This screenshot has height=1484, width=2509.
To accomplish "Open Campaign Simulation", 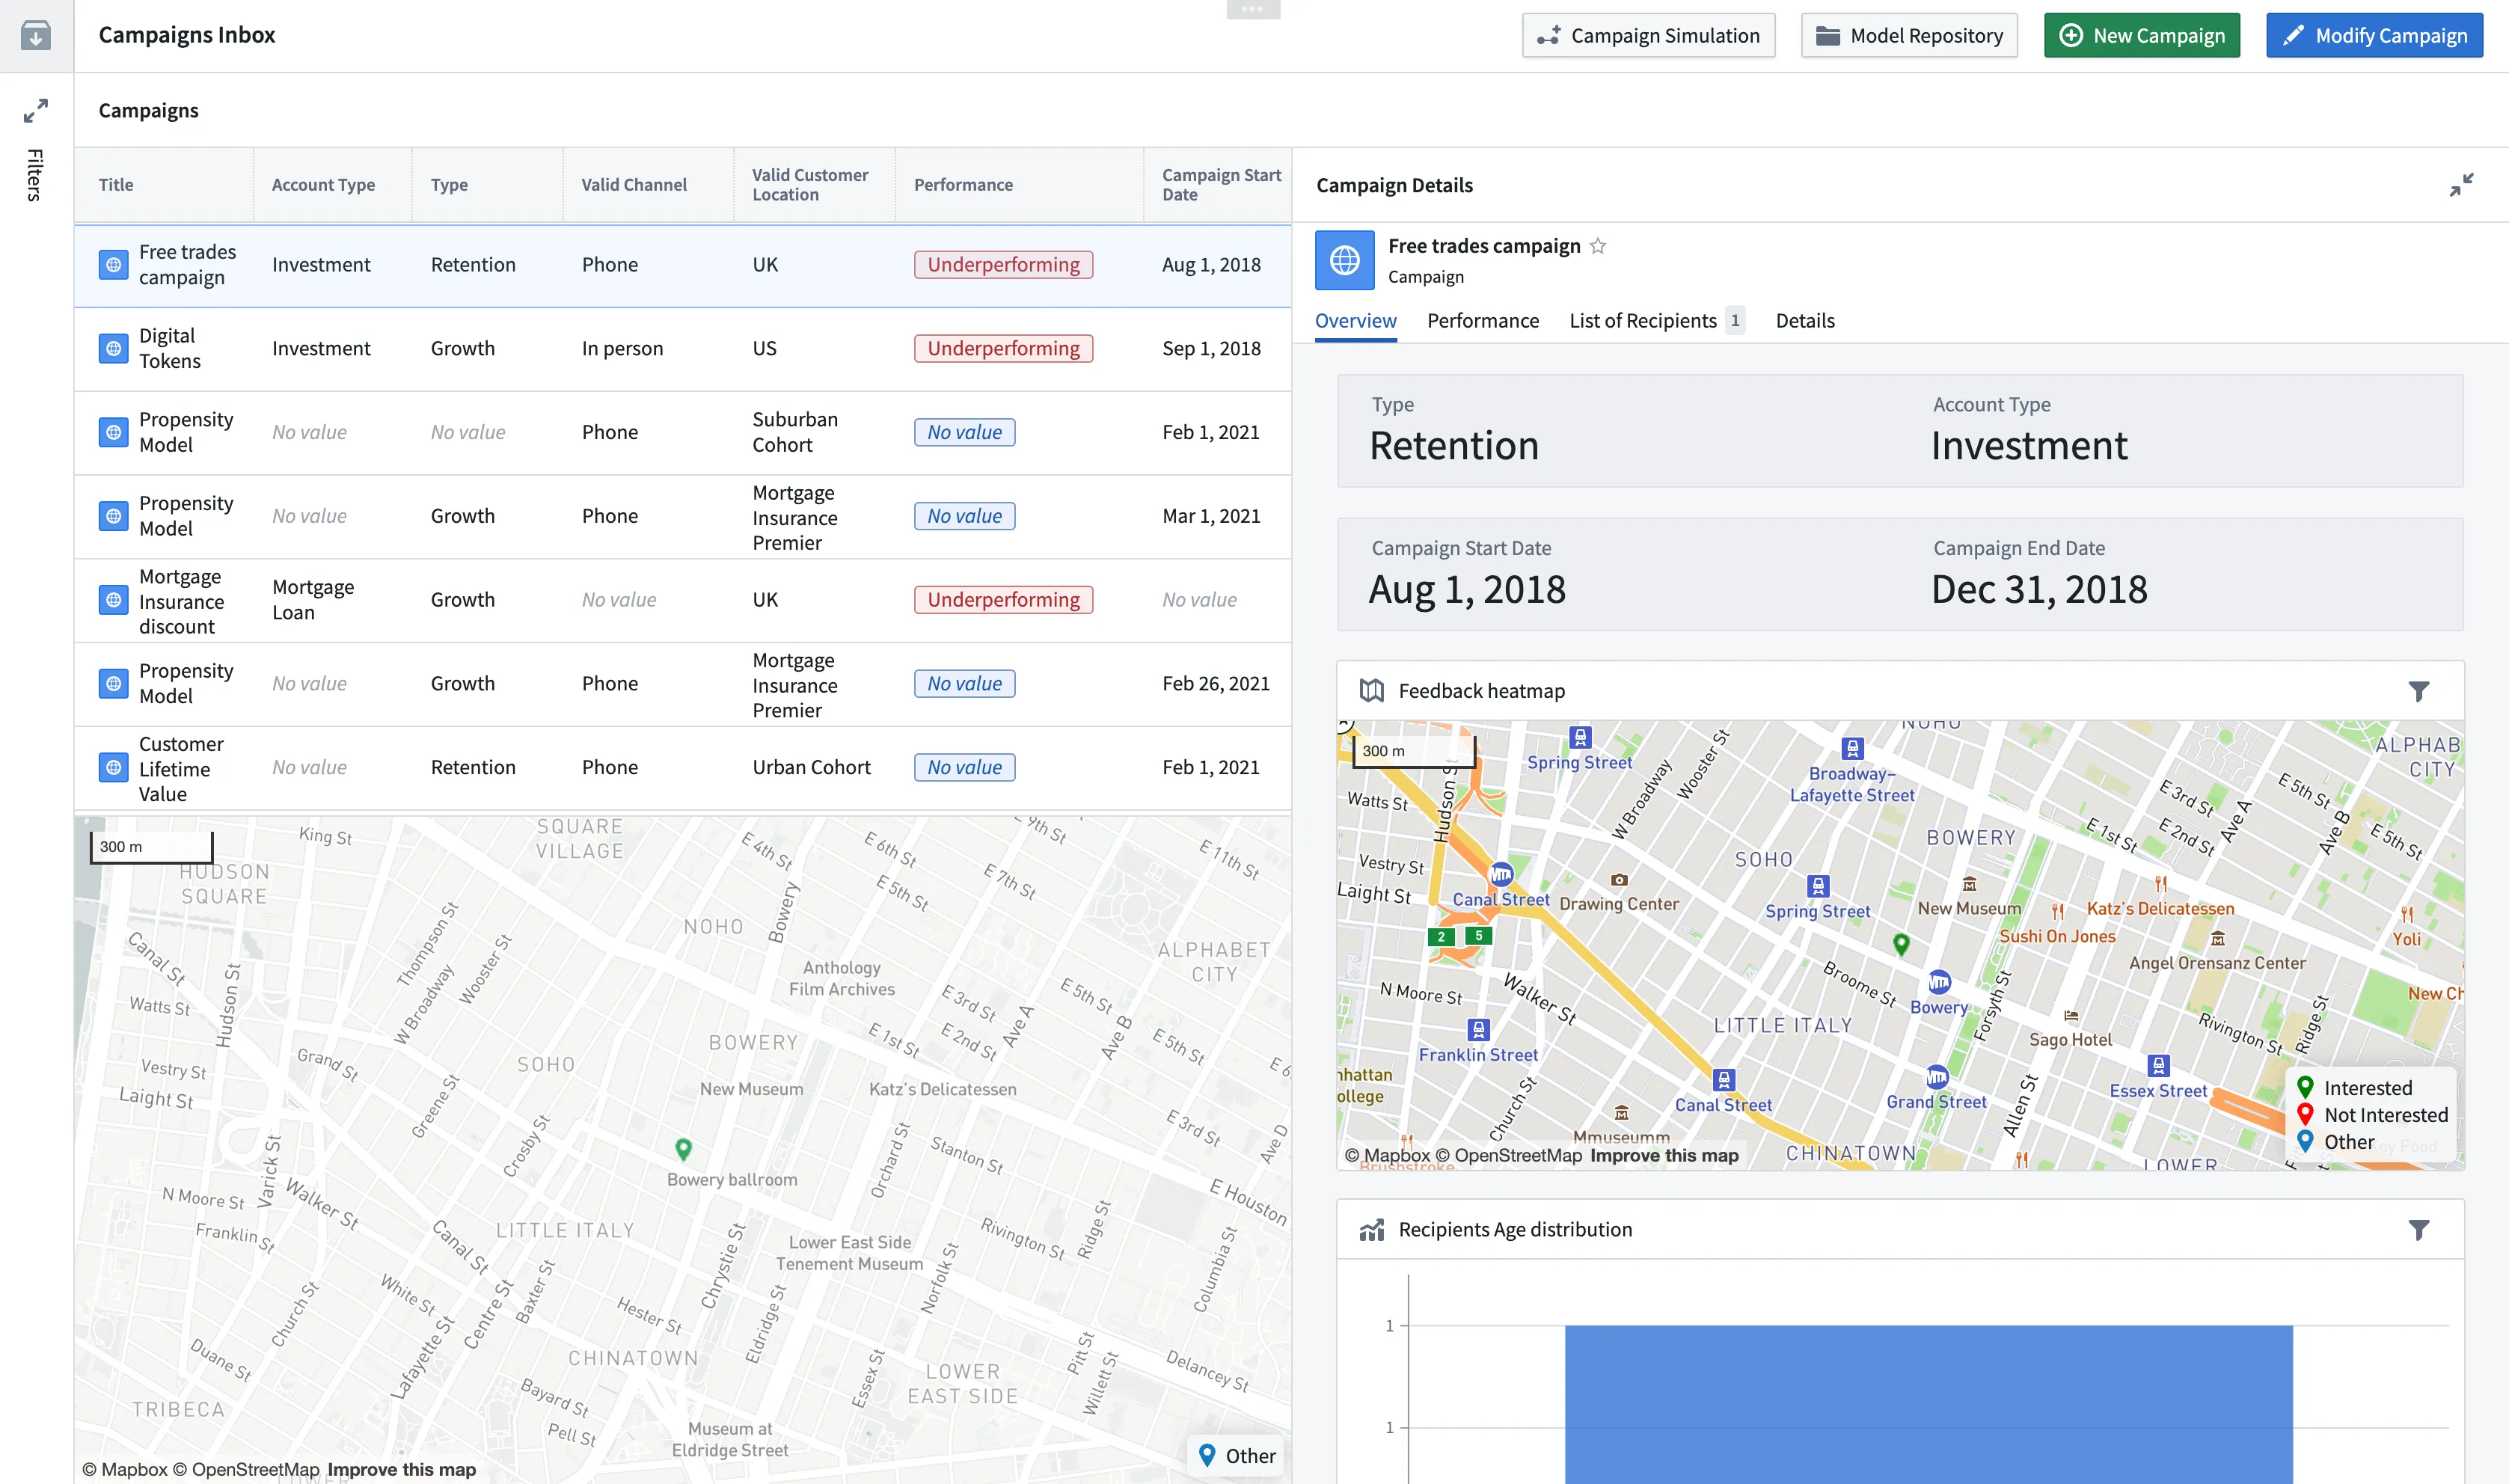I will (1648, 36).
